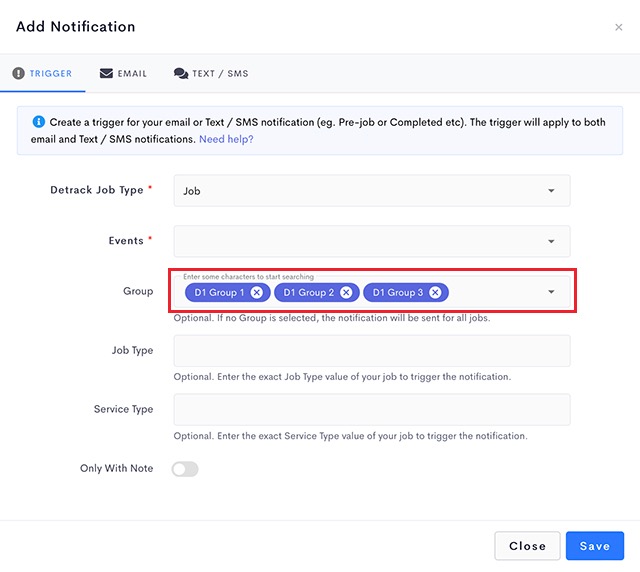Open the Detrack Job Type dropdown

coord(372,191)
